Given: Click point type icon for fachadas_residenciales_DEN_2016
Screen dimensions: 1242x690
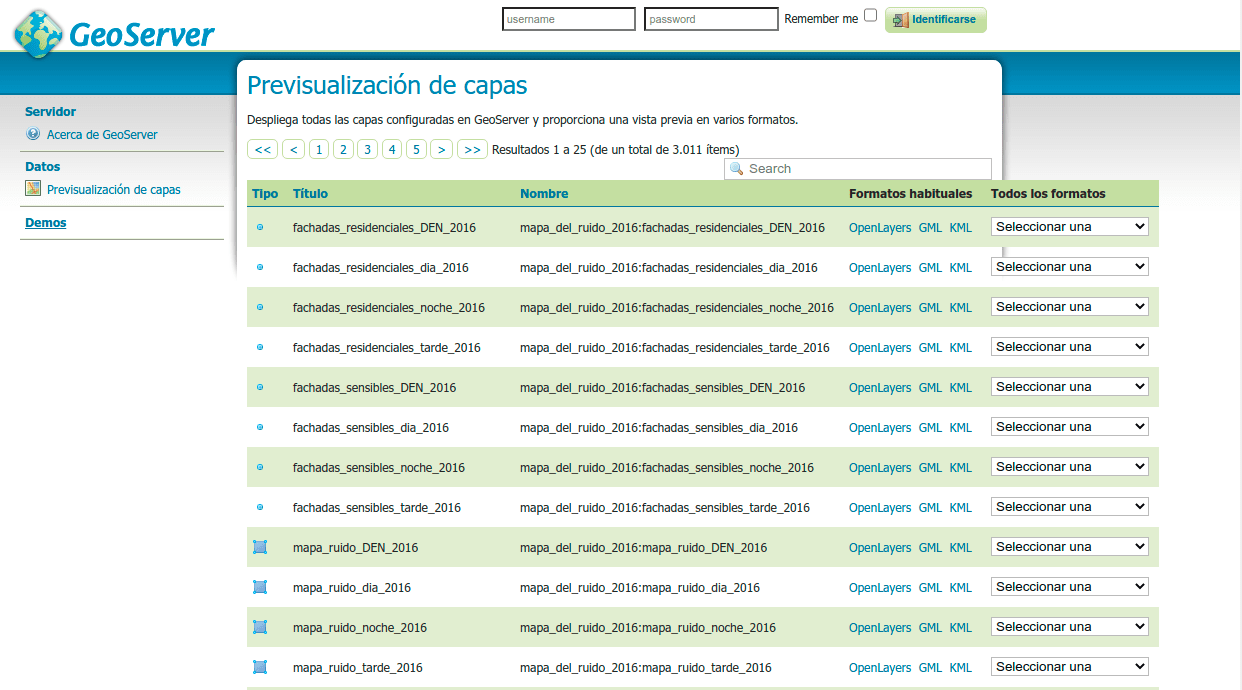Looking at the screenshot, I should (260, 227).
